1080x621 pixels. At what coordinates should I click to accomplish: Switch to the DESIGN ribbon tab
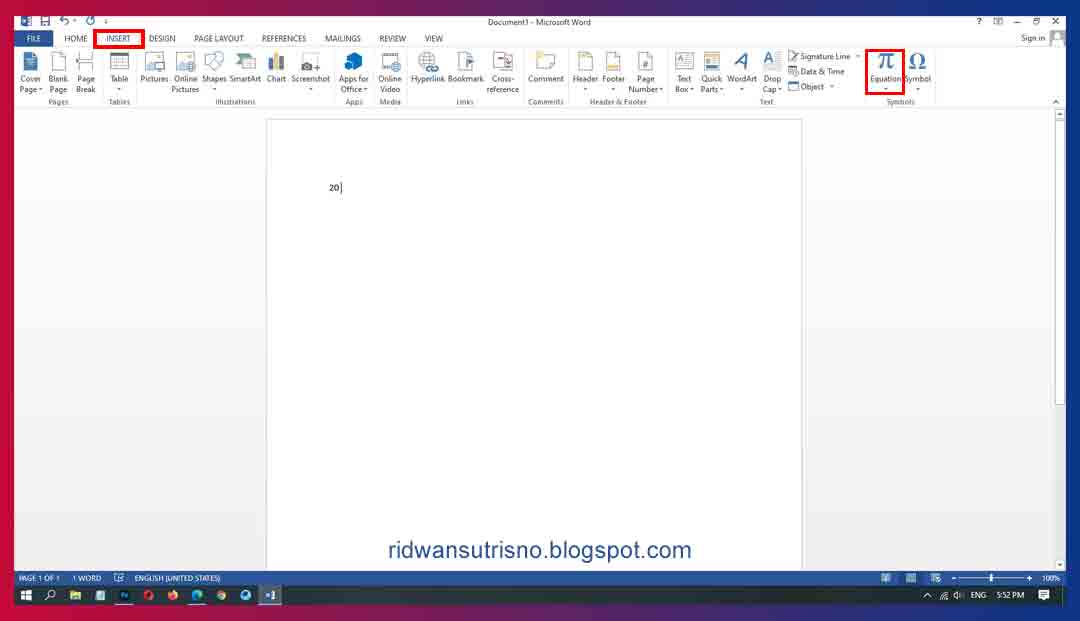(x=161, y=38)
